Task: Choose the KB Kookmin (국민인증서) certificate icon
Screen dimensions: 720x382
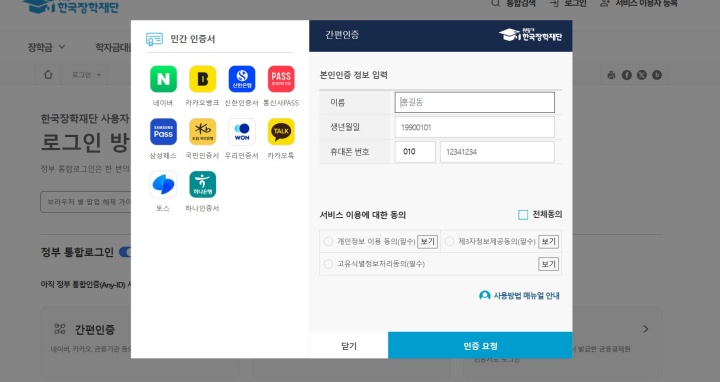Action: (202, 132)
